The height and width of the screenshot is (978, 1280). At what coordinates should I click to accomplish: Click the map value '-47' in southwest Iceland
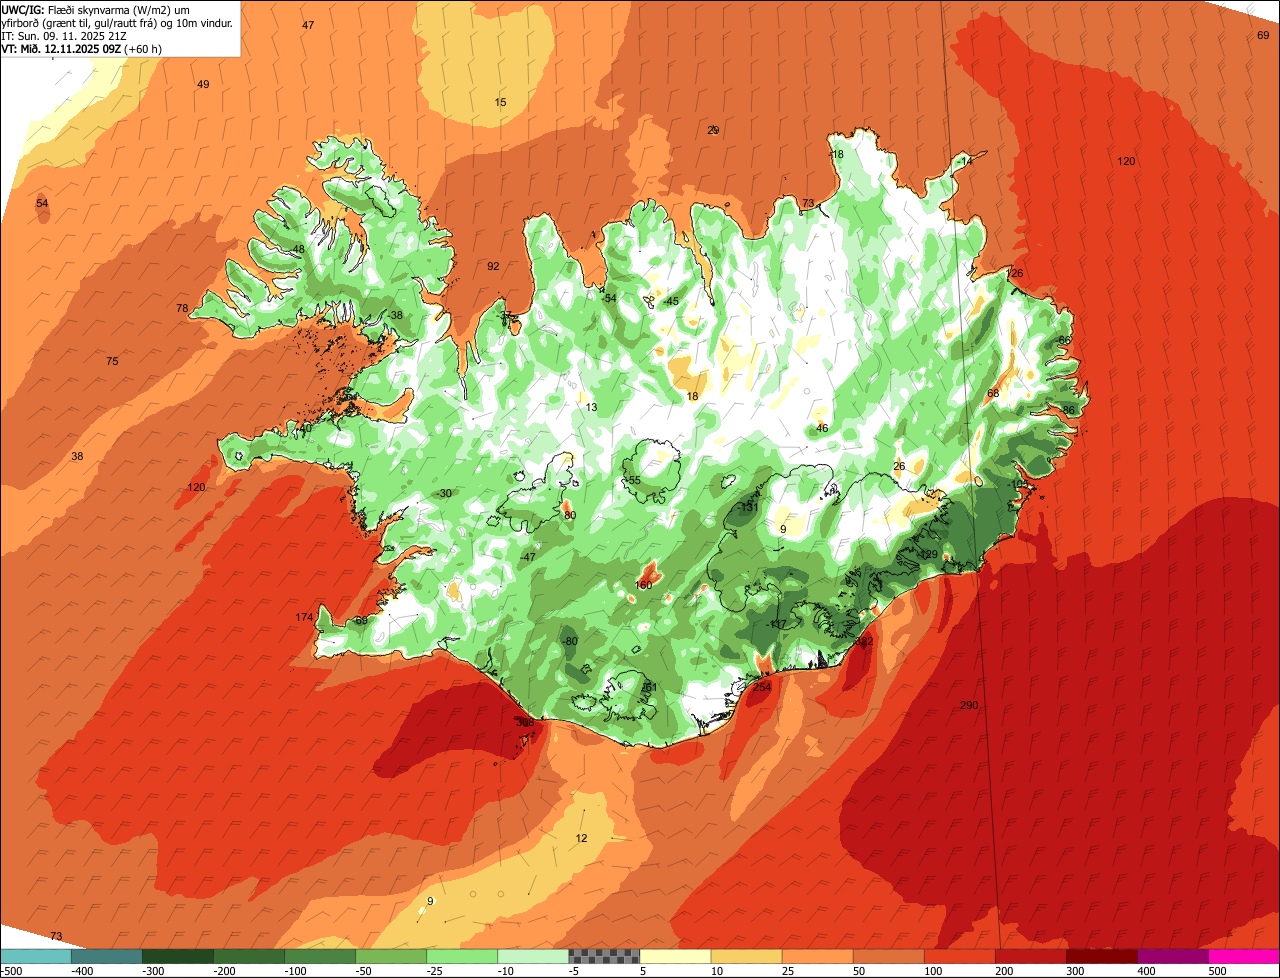(528, 557)
